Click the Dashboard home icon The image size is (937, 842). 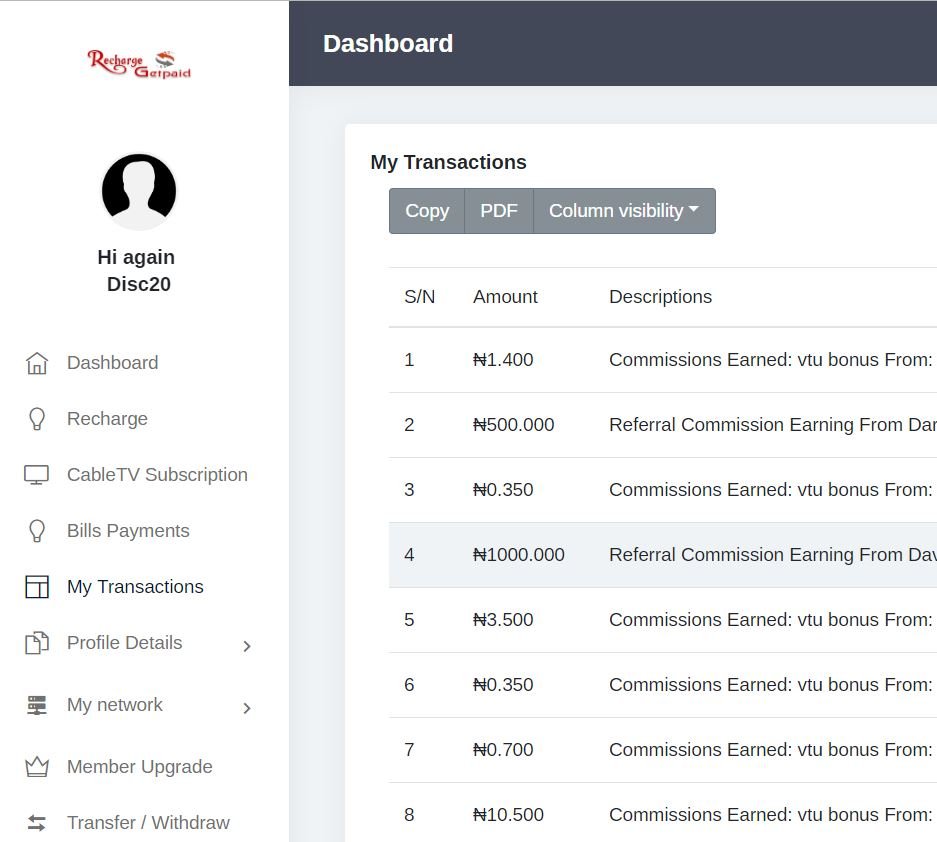coord(36,363)
